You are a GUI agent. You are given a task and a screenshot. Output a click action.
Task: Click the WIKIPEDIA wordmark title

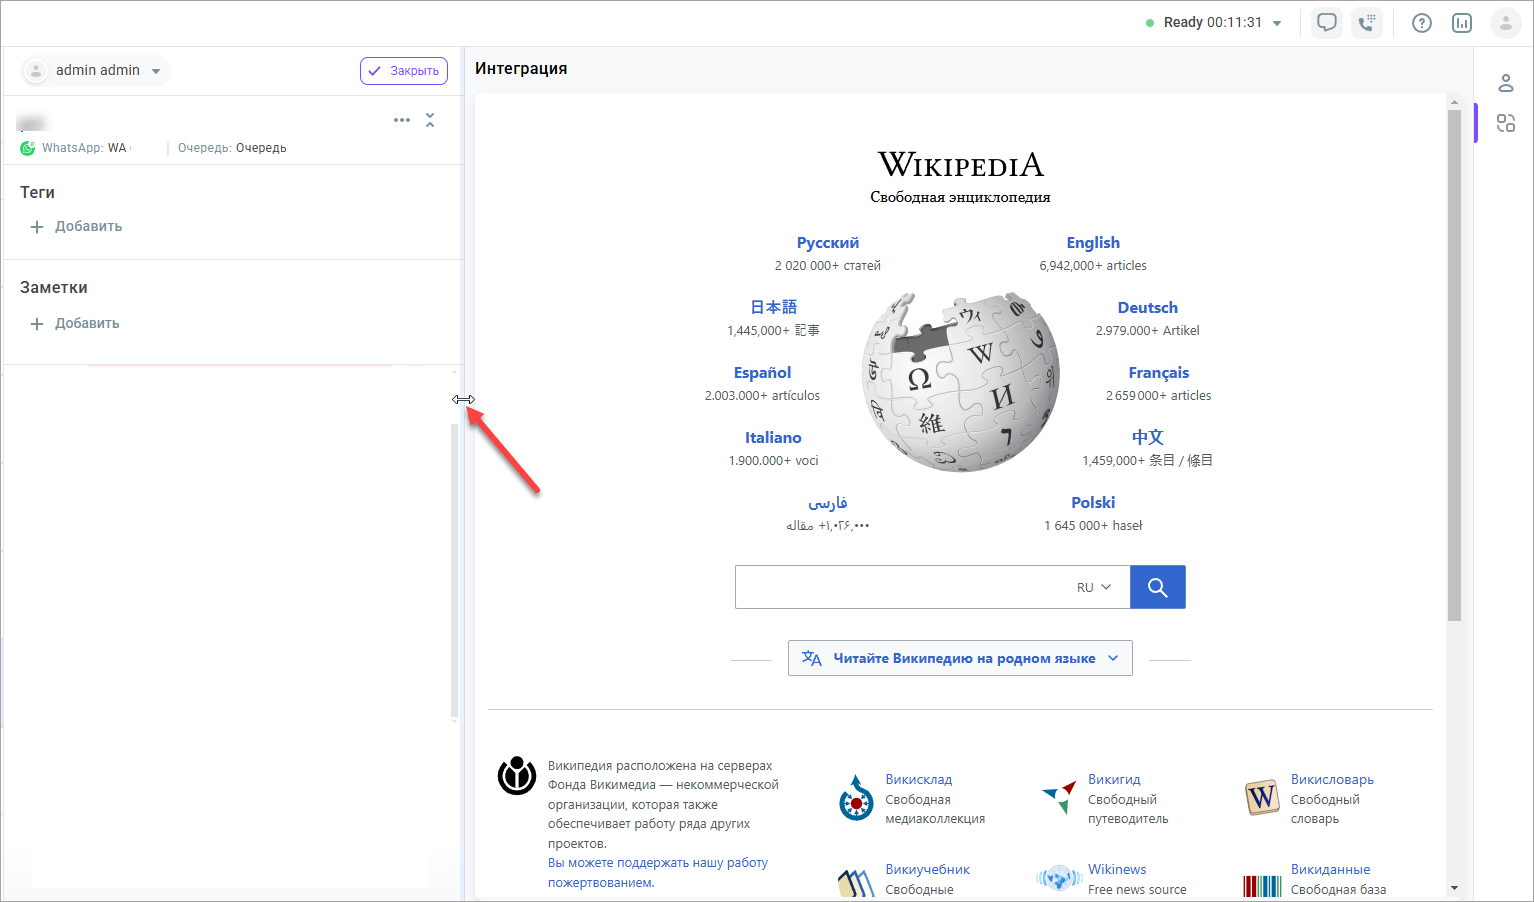pyautogui.click(x=961, y=164)
